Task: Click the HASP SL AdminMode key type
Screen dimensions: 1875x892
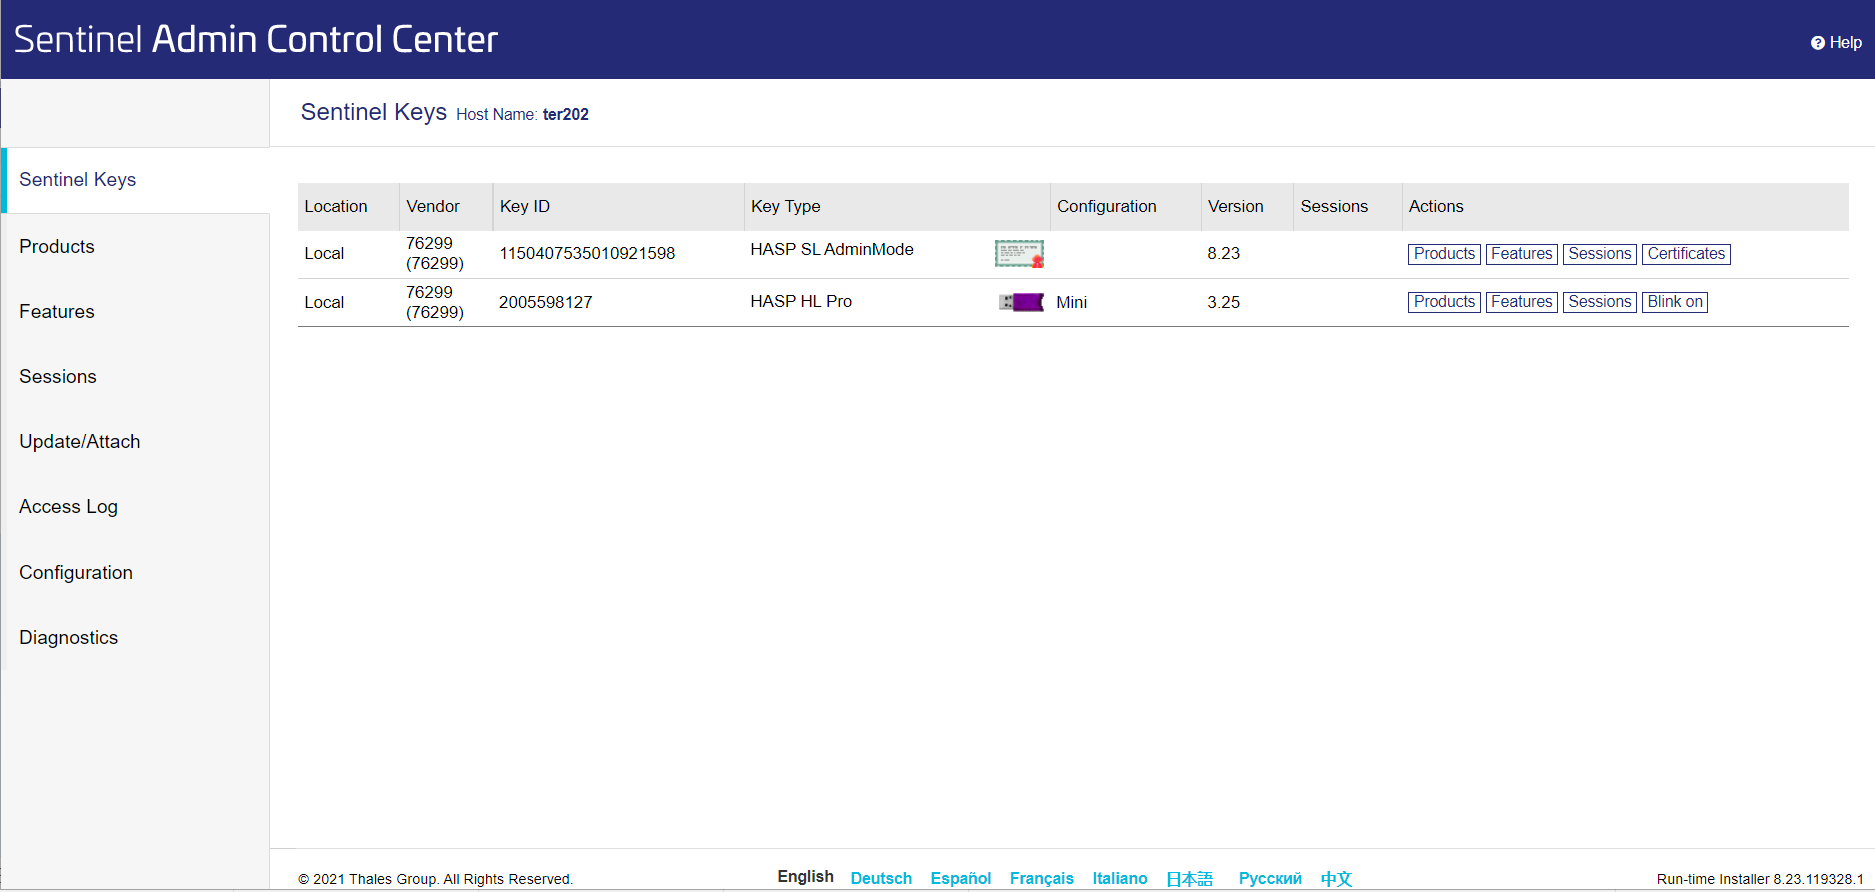Action: (832, 250)
